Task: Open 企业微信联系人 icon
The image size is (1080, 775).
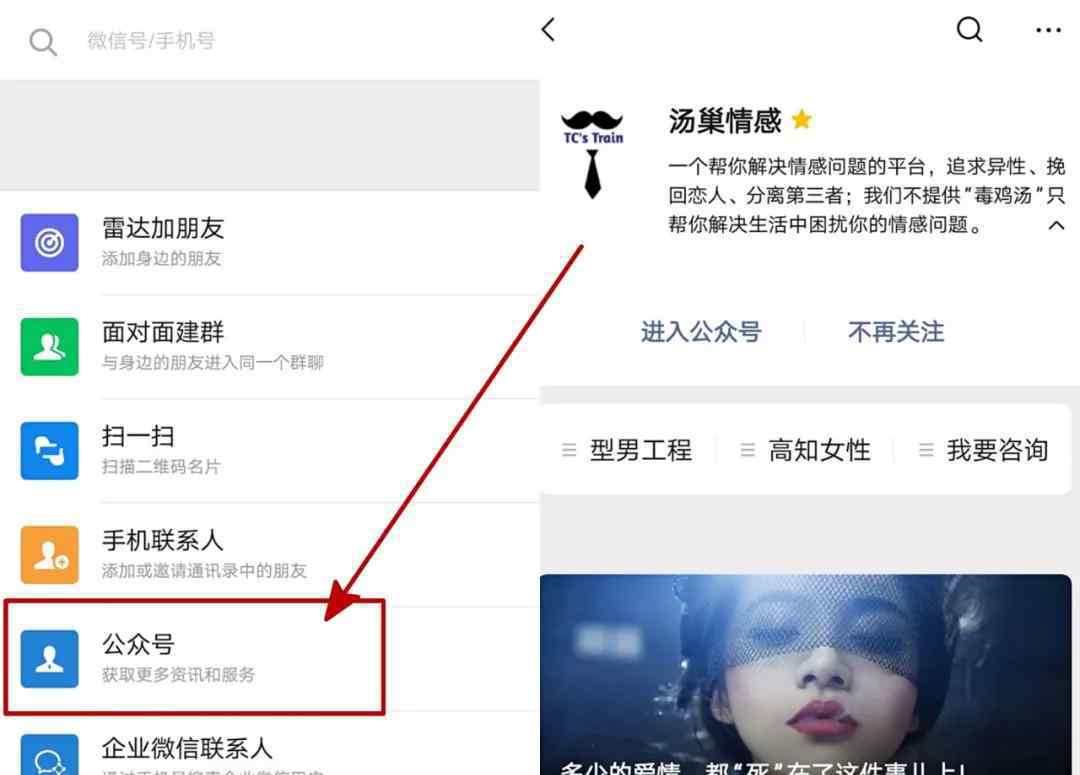Action: pos(50,755)
